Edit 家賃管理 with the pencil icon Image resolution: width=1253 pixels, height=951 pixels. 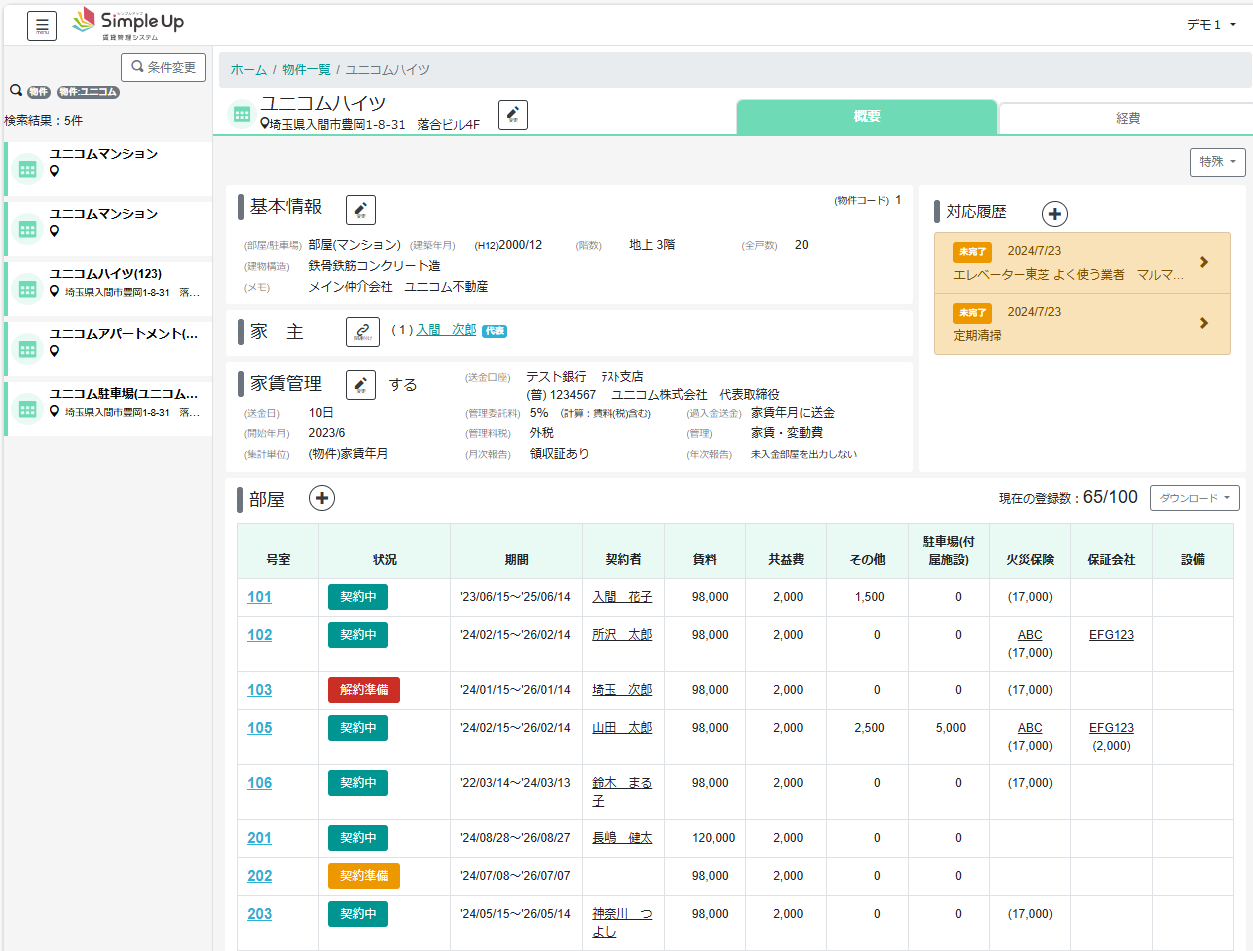pyautogui.click(x=361, y=384)
